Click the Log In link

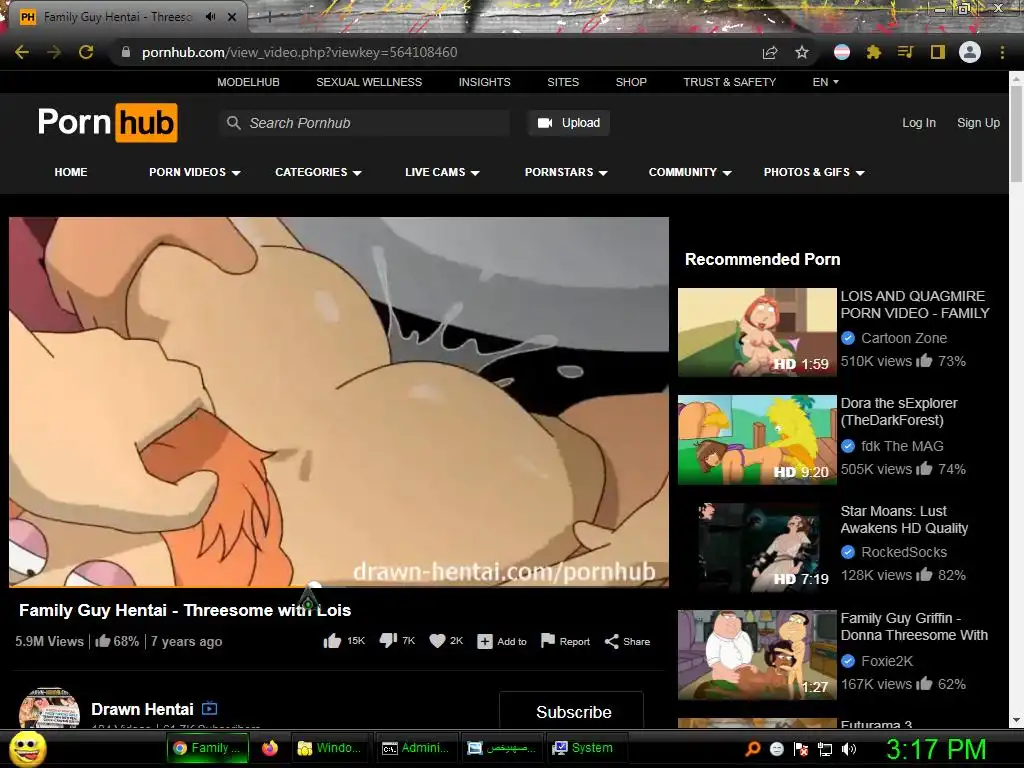point(919,123)
